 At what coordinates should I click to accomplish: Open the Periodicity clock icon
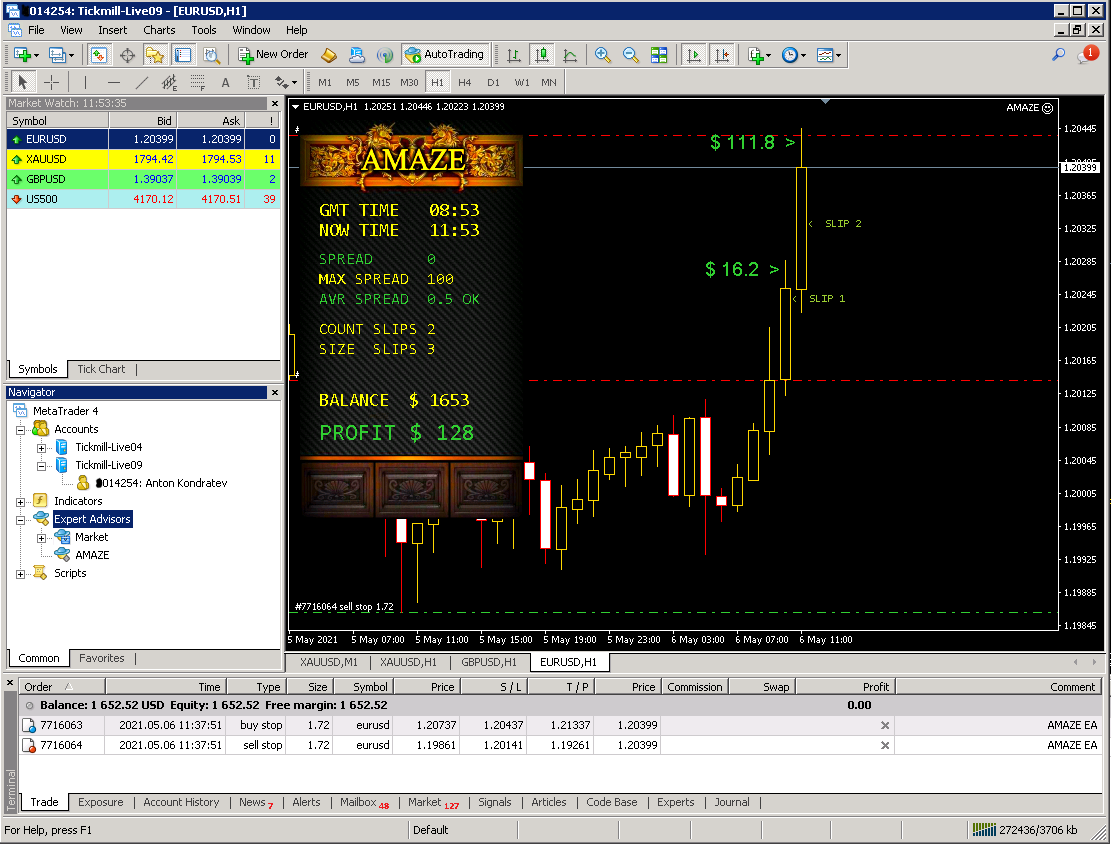(789, 55)
